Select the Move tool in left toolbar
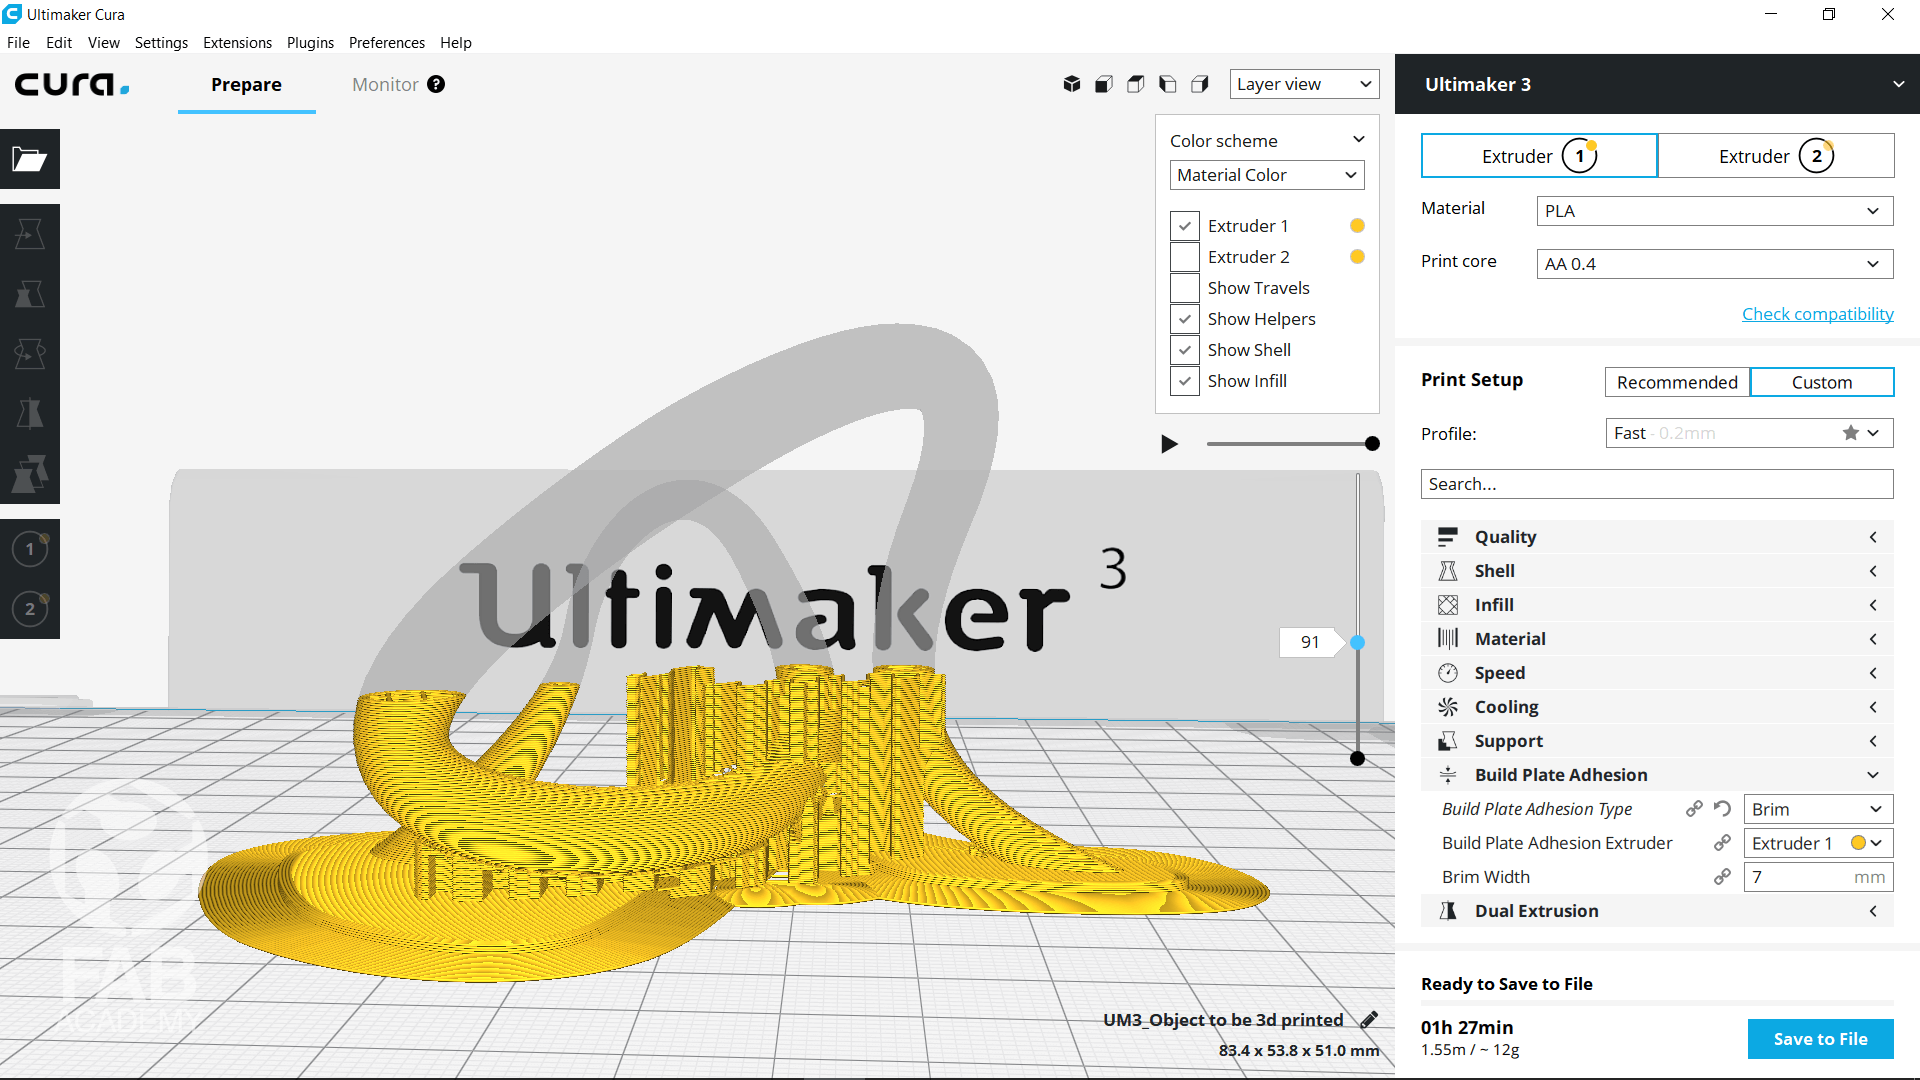 [30, 234]
